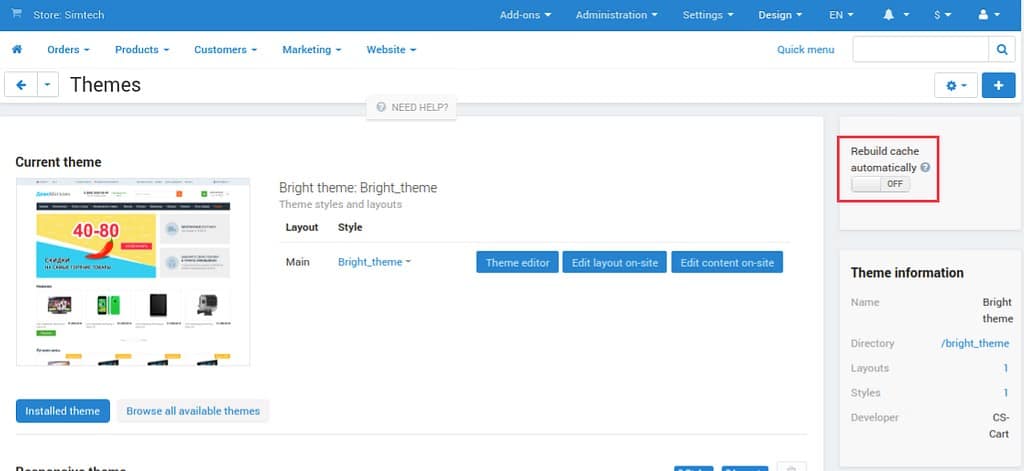Open the Add-ons menu

click(x=525, y=14)
